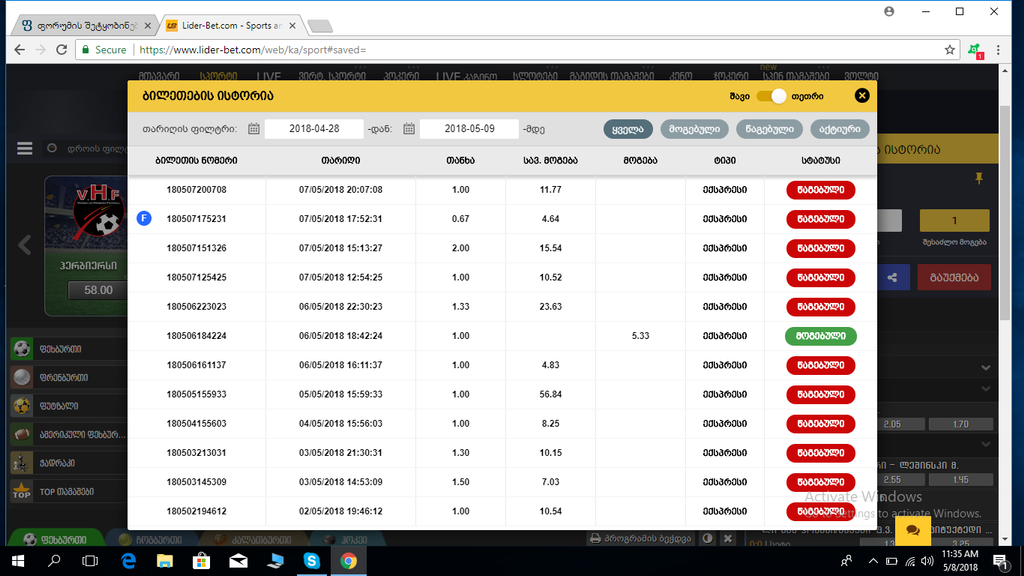The width and height of the screenshot is (1024, 576).
Task: Click status badge for ticket 180507200708
Action: pyautogui.click(x=821, y=190)
